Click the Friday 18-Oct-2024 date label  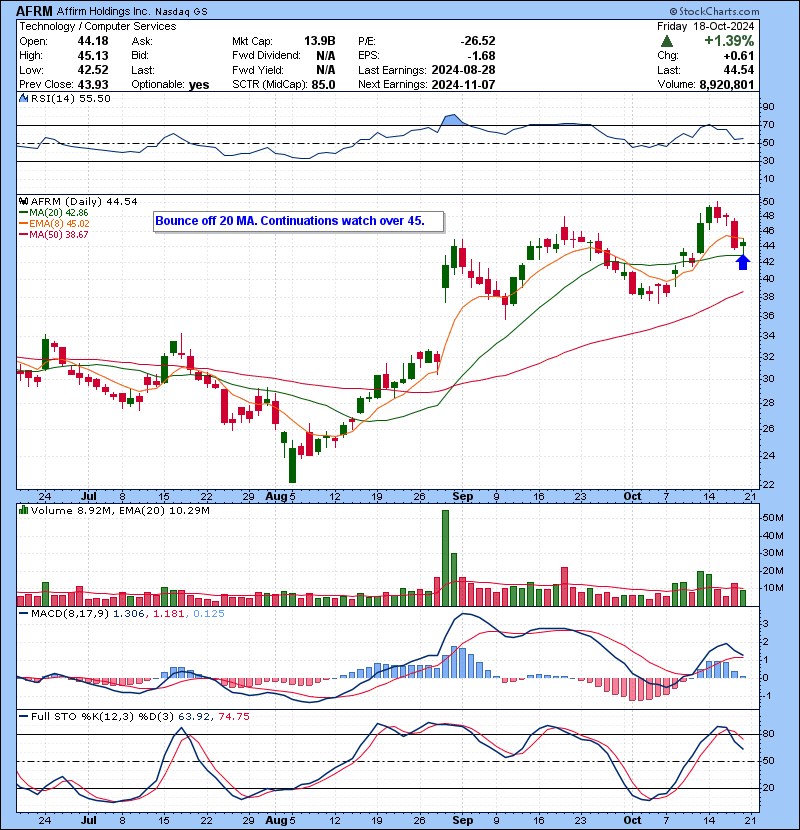(705, 26)
